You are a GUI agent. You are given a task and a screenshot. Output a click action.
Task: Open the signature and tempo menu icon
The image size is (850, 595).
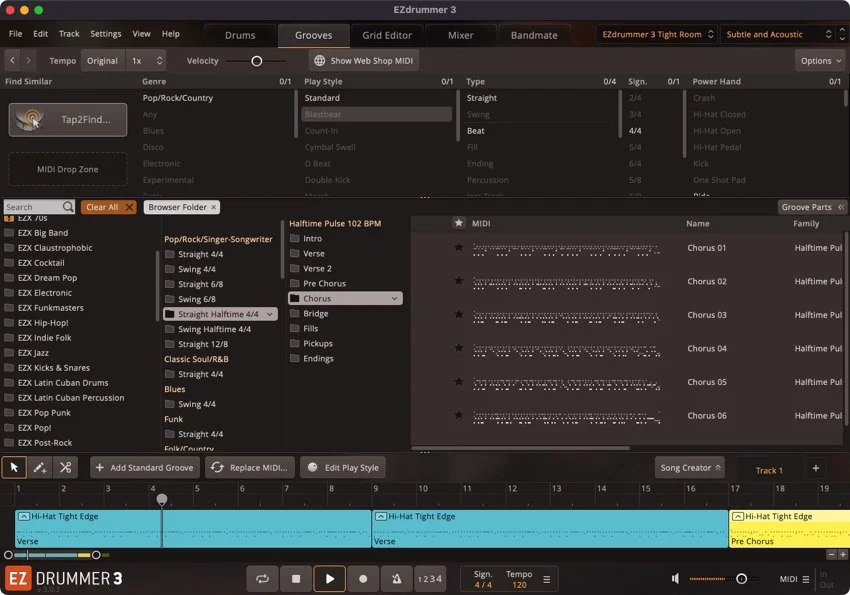tap(546, 579)
